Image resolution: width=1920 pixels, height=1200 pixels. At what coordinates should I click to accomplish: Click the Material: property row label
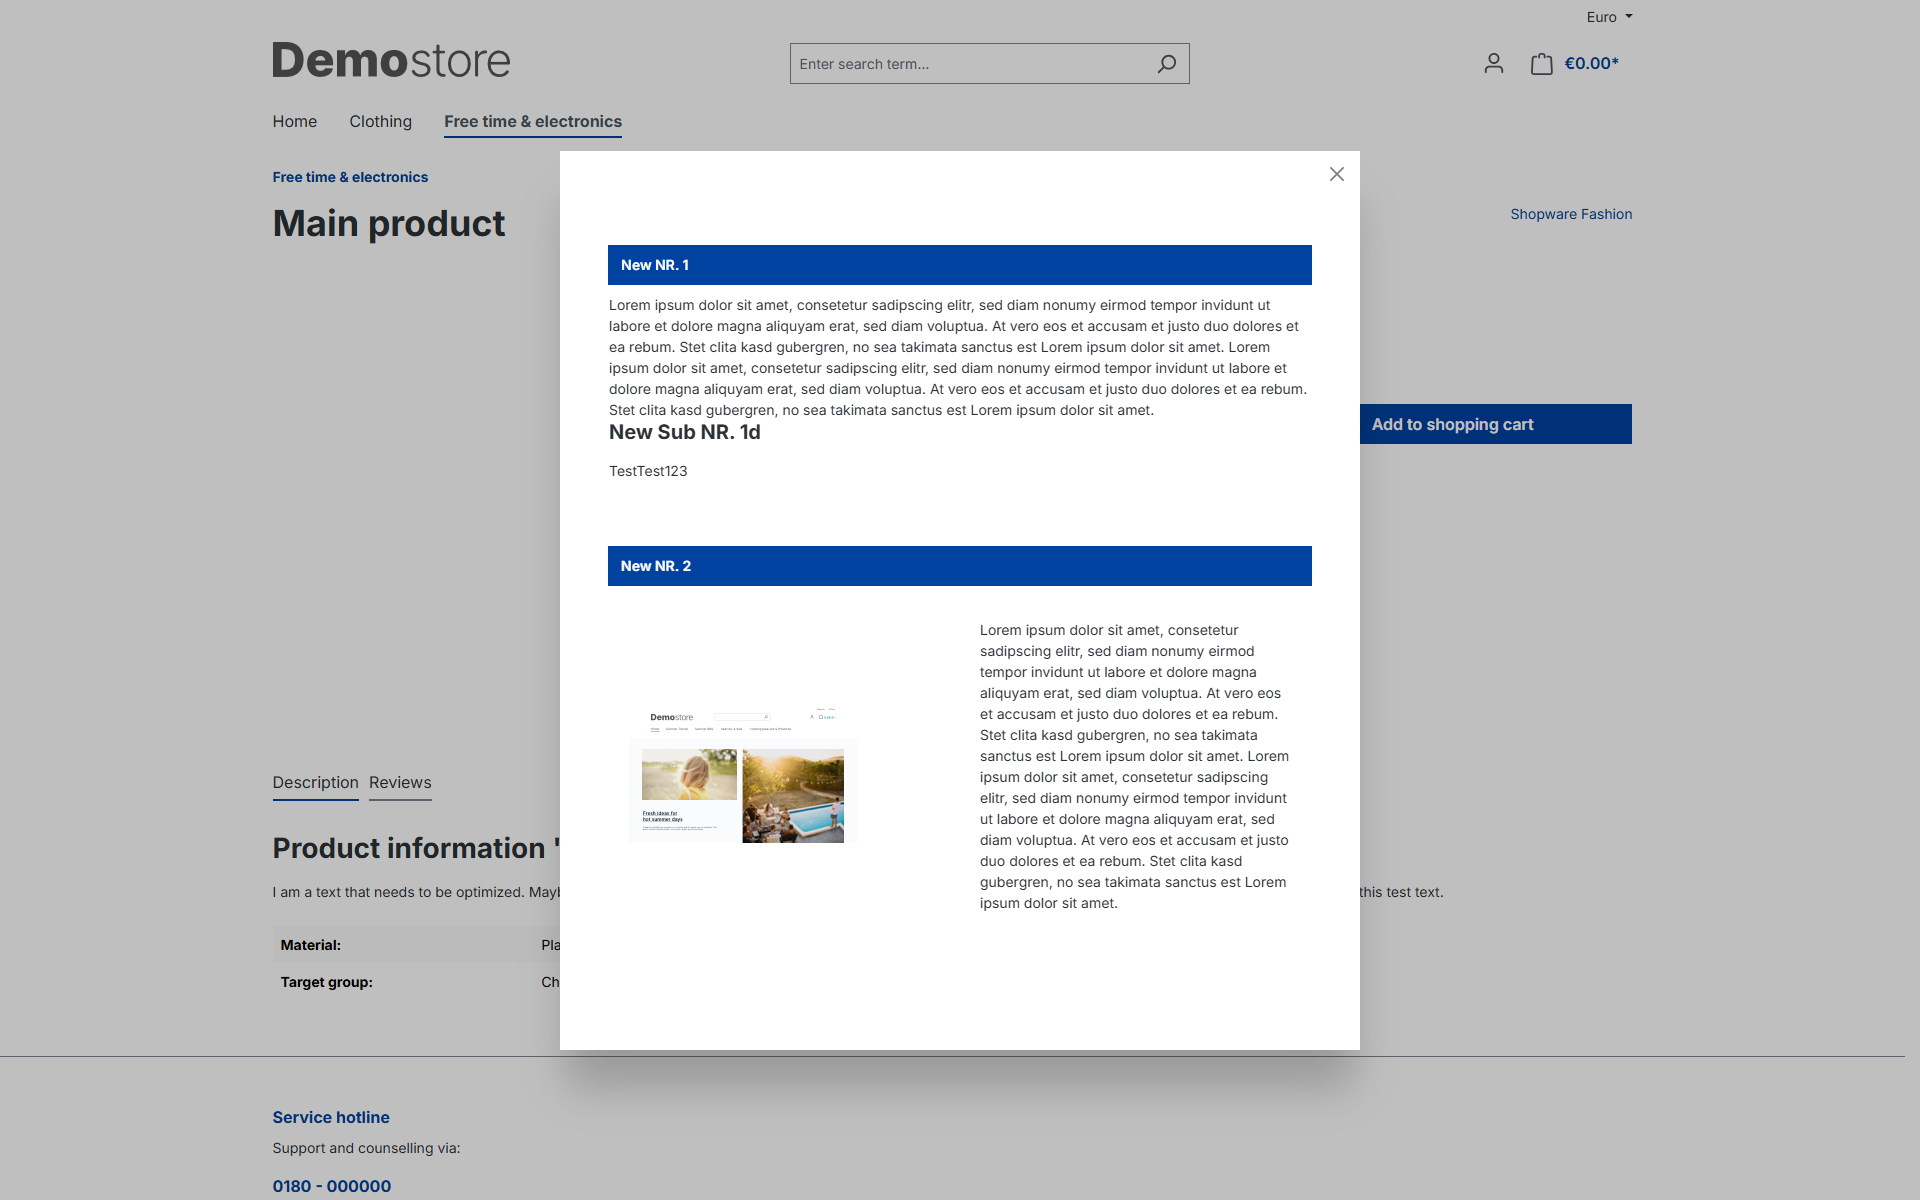coord(311,945)
